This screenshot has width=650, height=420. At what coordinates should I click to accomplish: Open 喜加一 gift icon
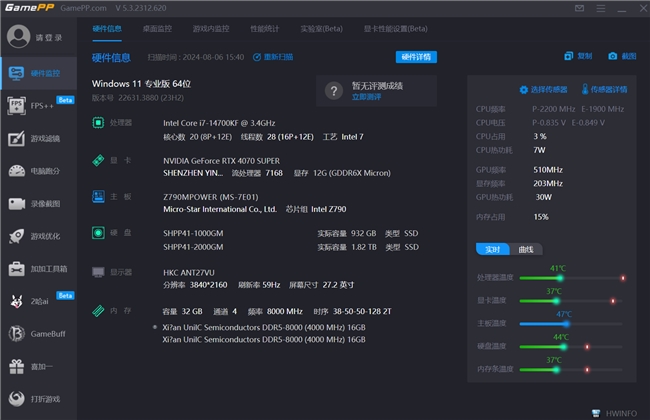[17, 367]
